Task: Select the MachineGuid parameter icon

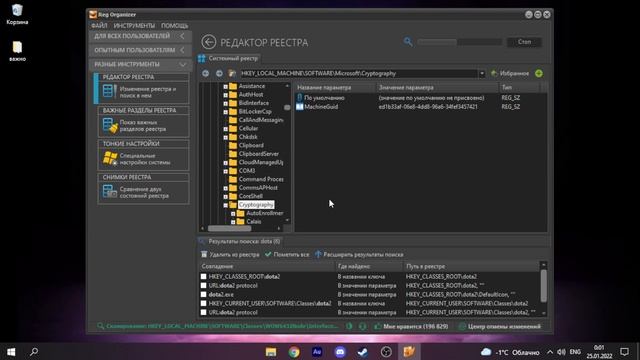Action: pyautogui.click(x=300, y=107)
